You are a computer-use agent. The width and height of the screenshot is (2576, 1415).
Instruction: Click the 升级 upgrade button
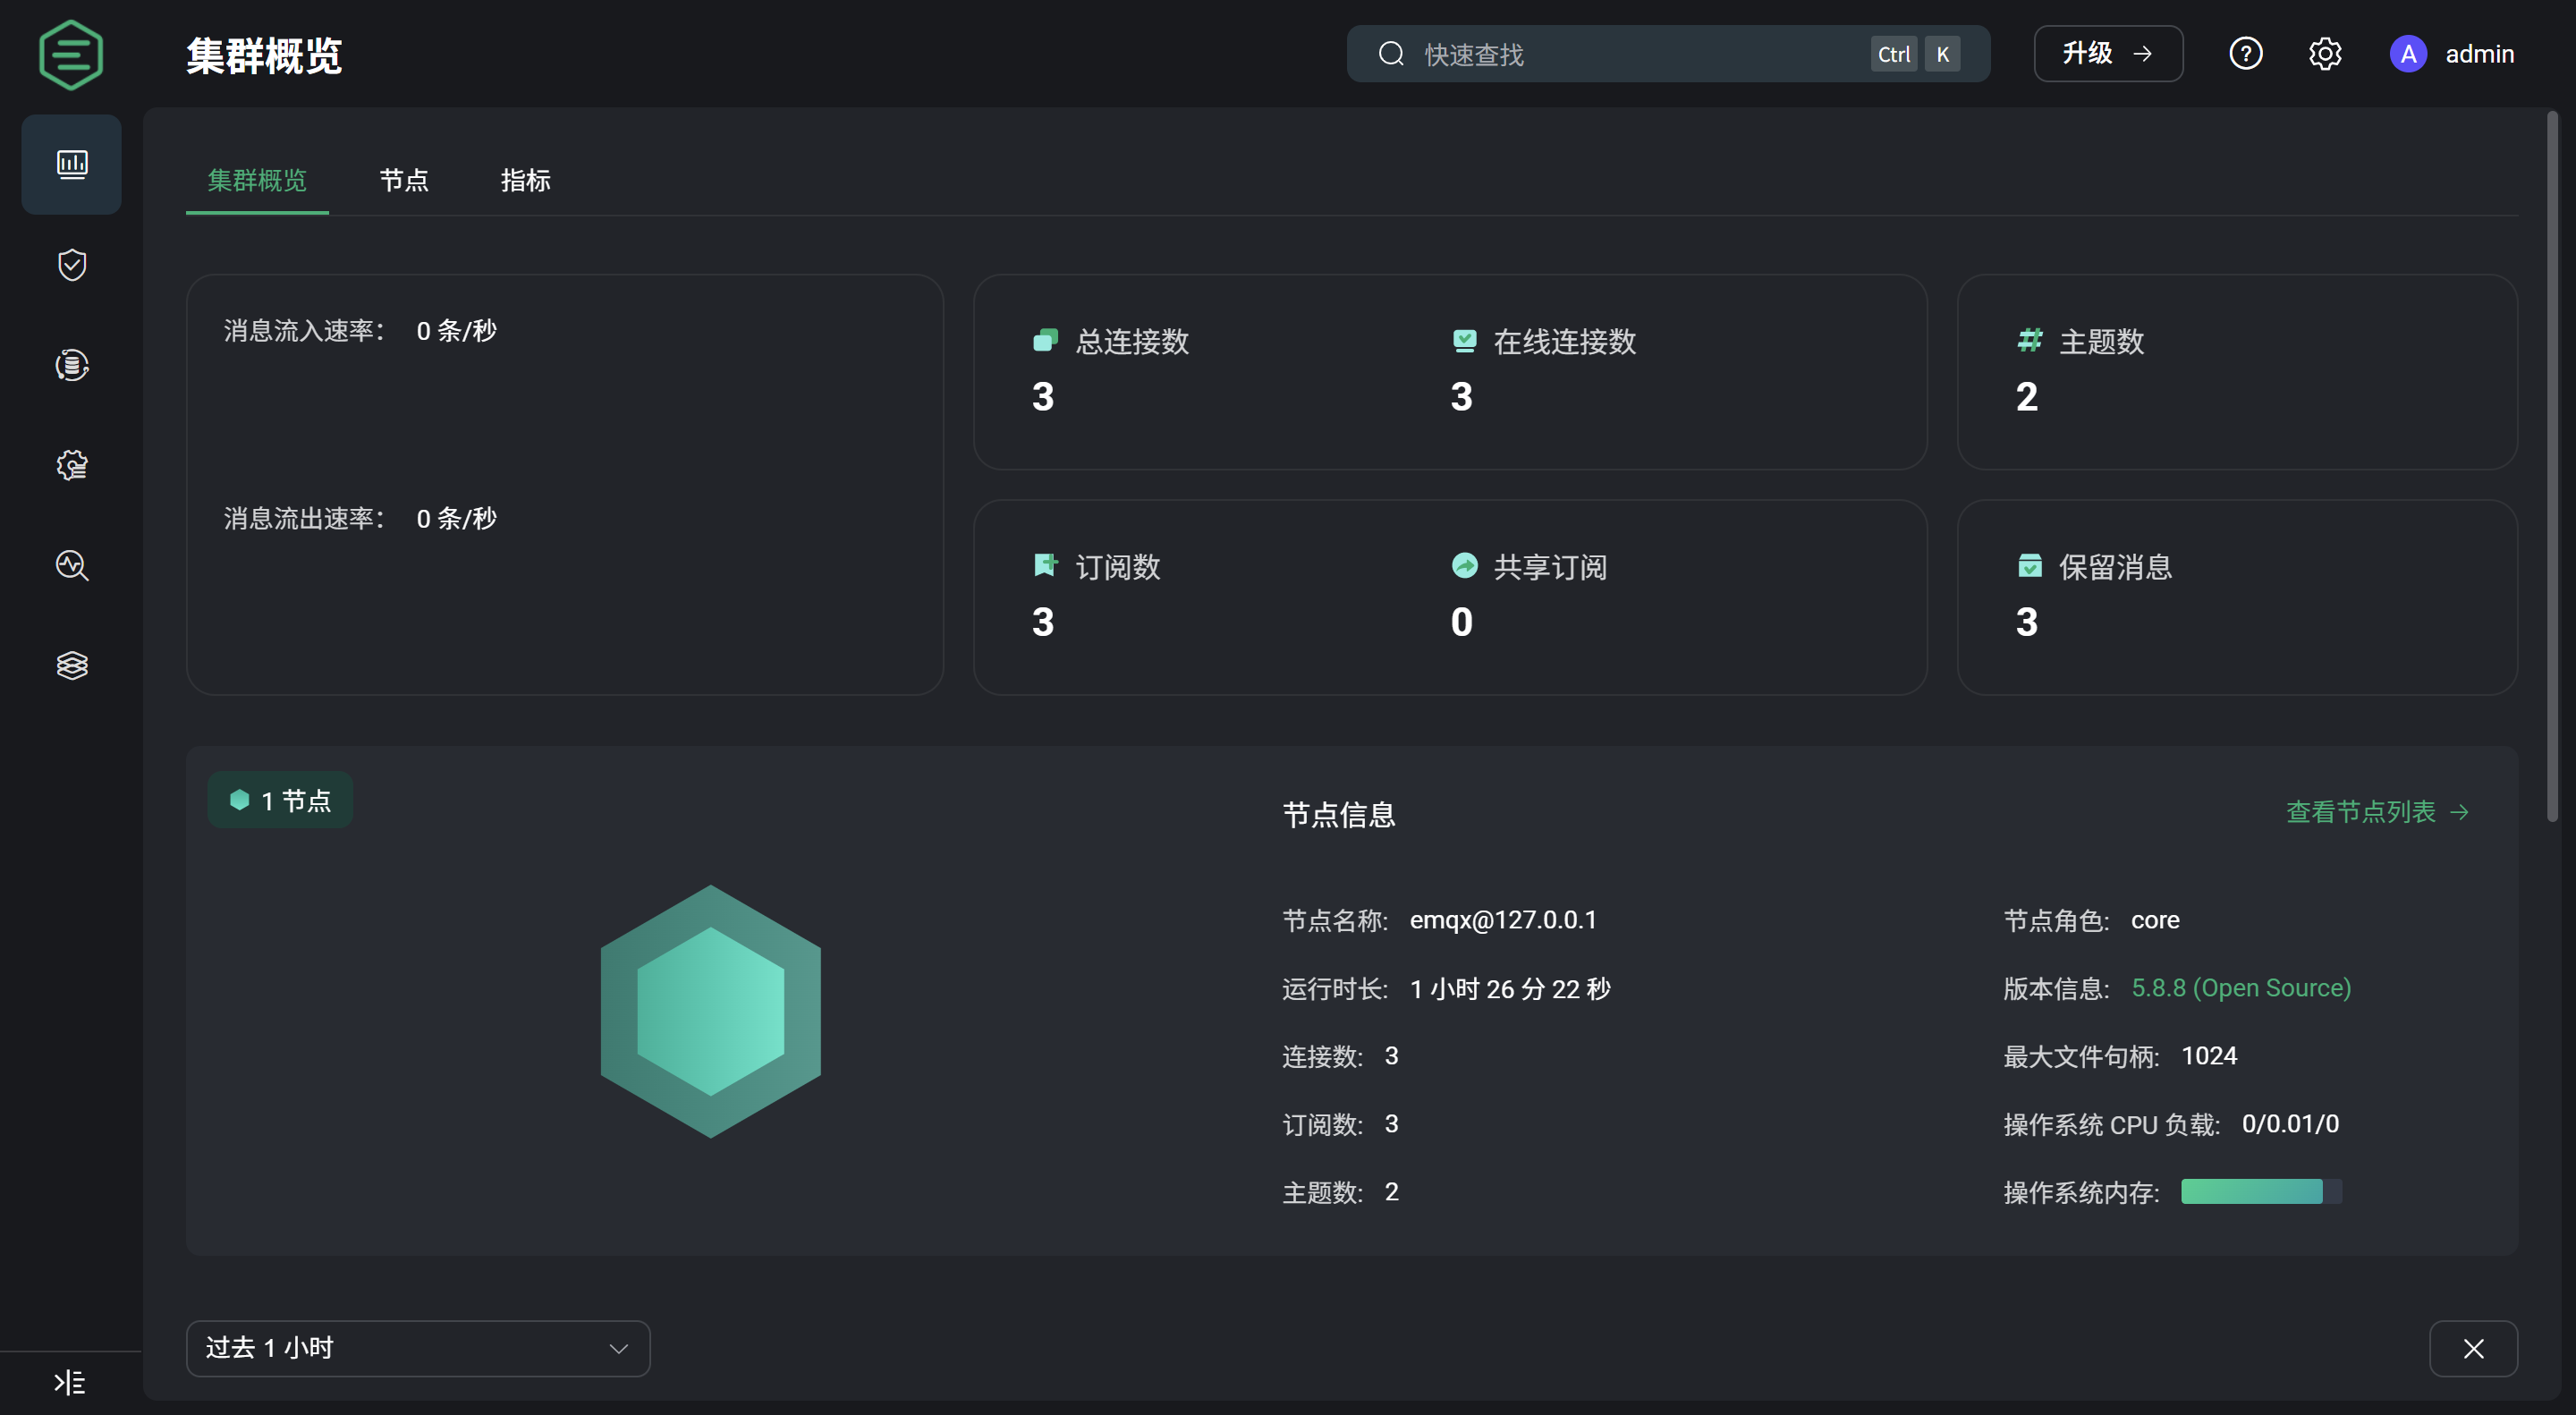[2107, 54]
